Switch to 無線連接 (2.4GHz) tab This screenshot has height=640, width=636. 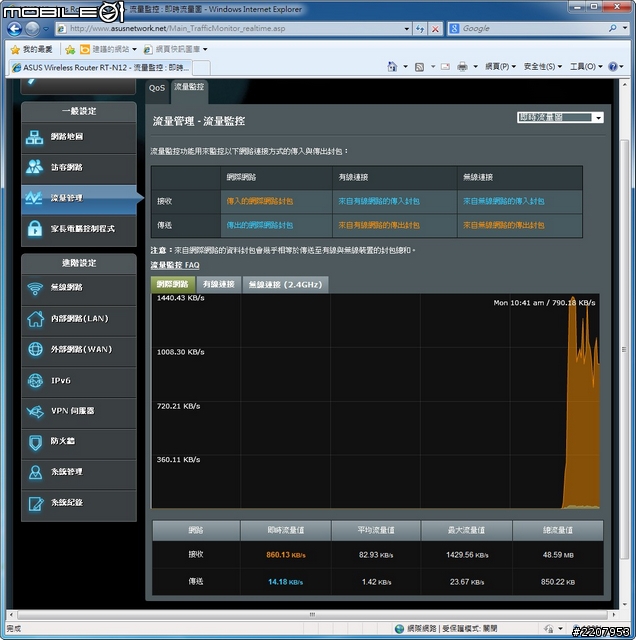[x=285, y=285]
